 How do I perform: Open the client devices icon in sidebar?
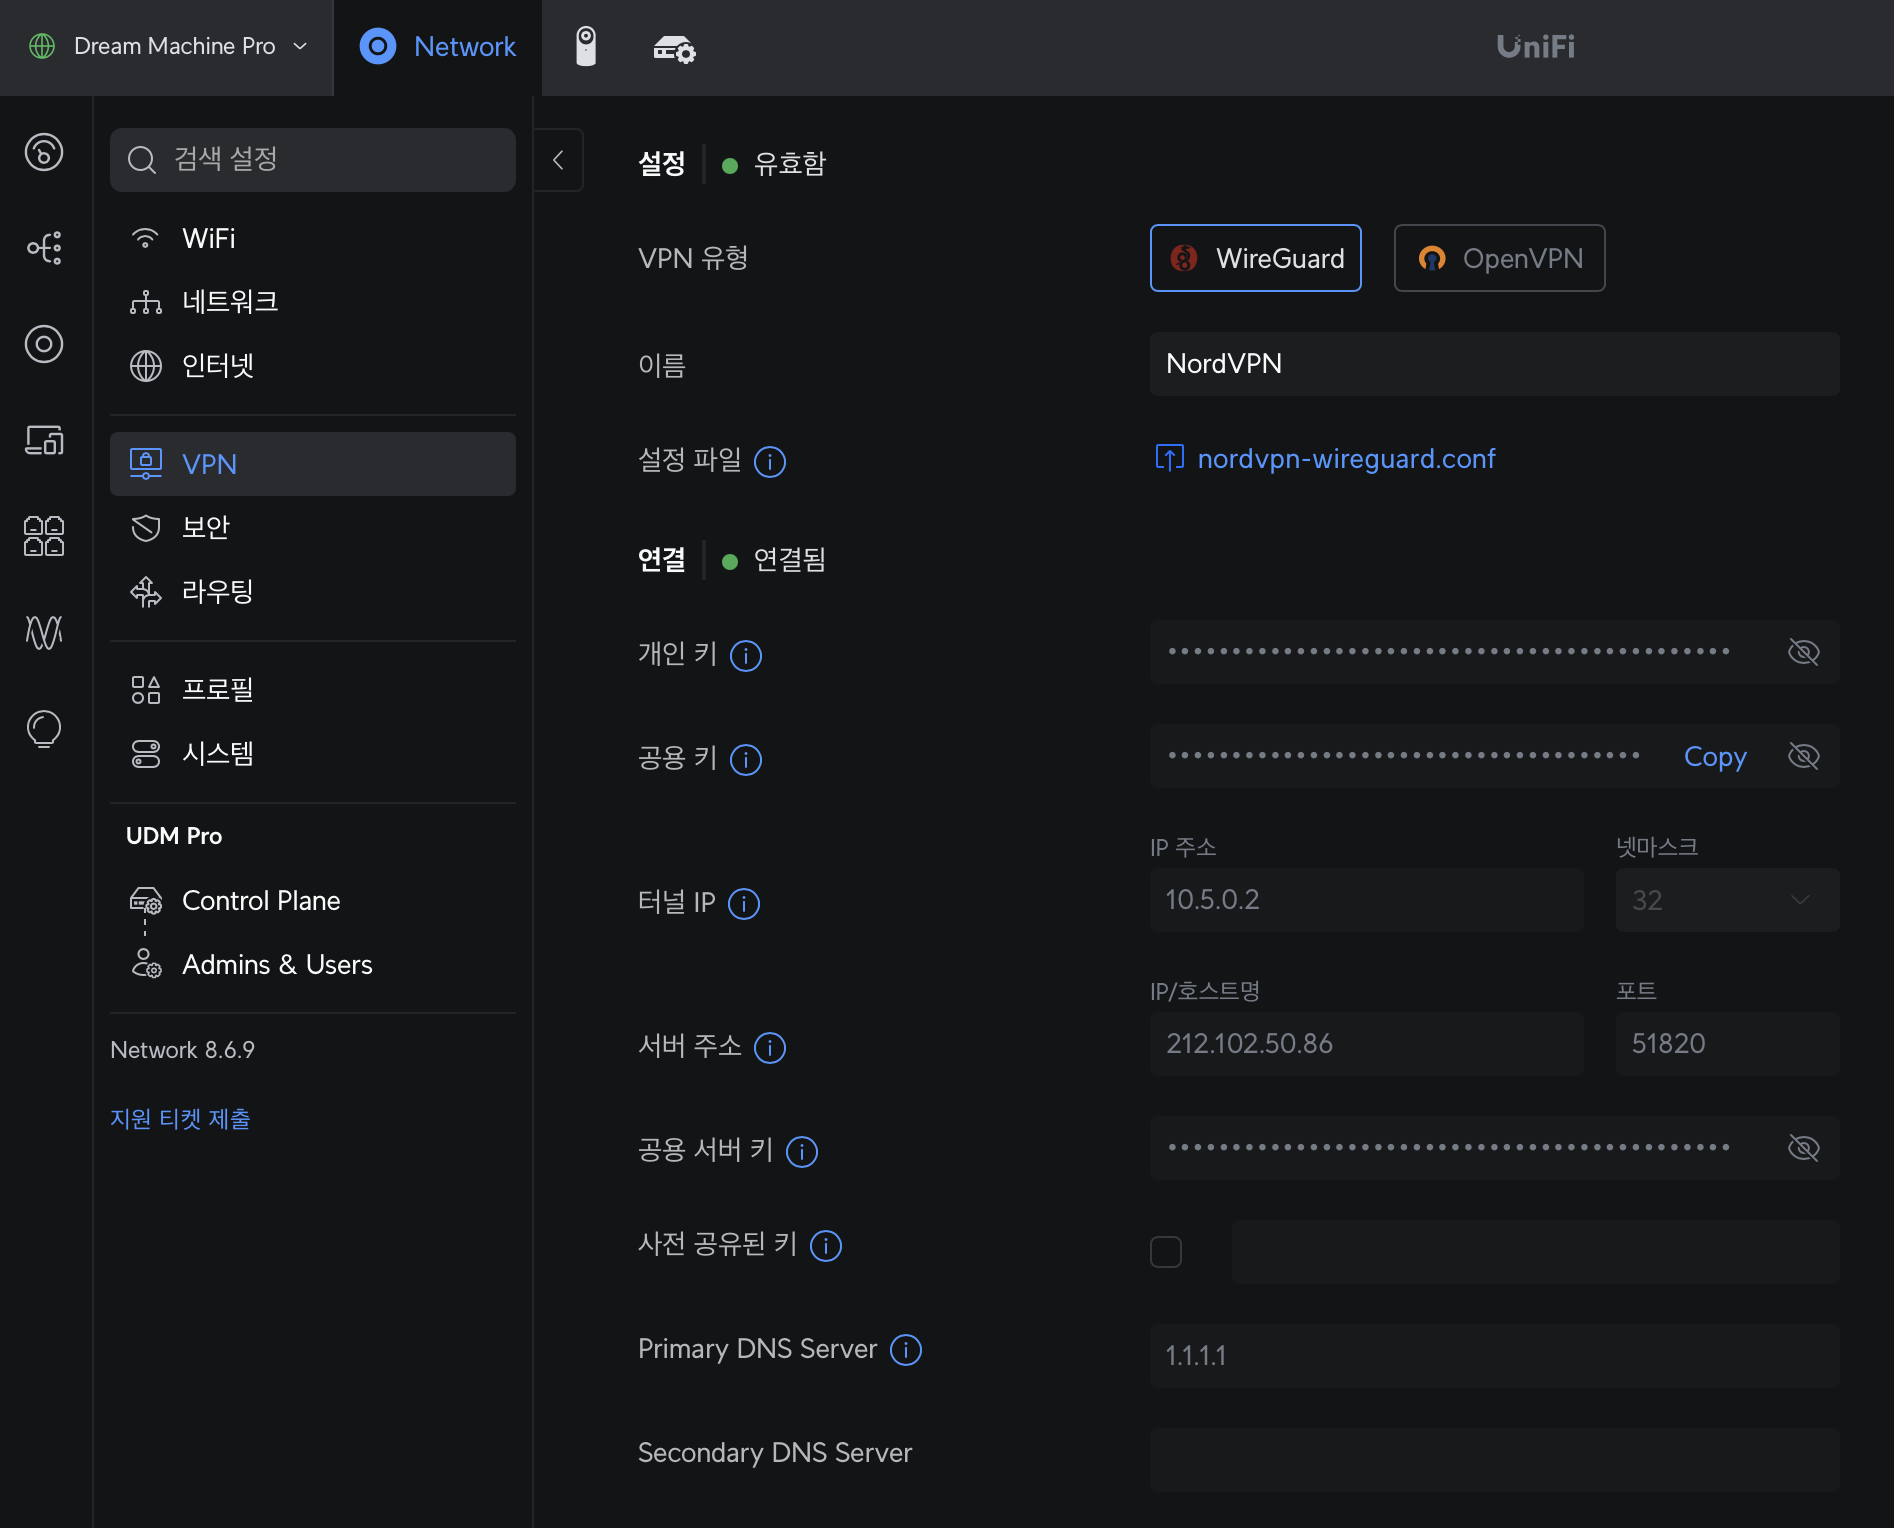pos(44,440)
